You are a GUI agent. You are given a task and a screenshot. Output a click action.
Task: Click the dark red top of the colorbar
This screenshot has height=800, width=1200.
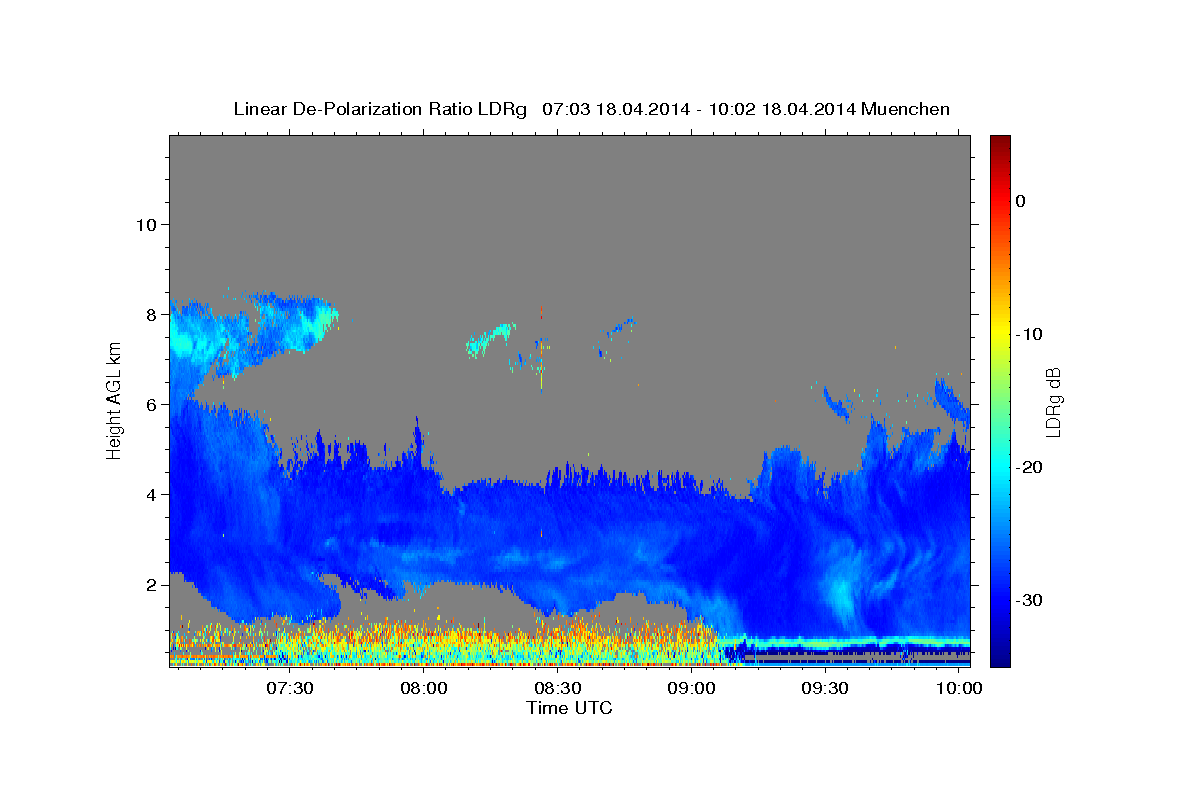click(x=1000, y=143)
